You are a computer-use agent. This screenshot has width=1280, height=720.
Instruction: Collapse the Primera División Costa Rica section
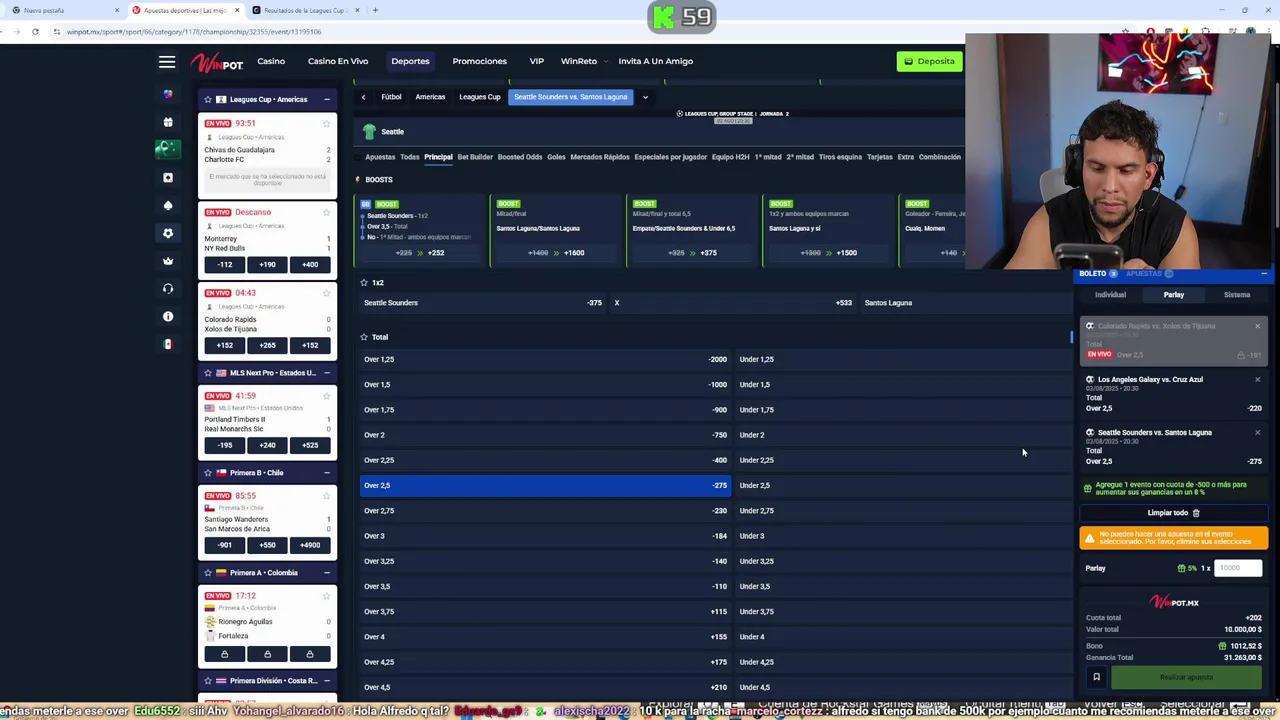point(326,681)
